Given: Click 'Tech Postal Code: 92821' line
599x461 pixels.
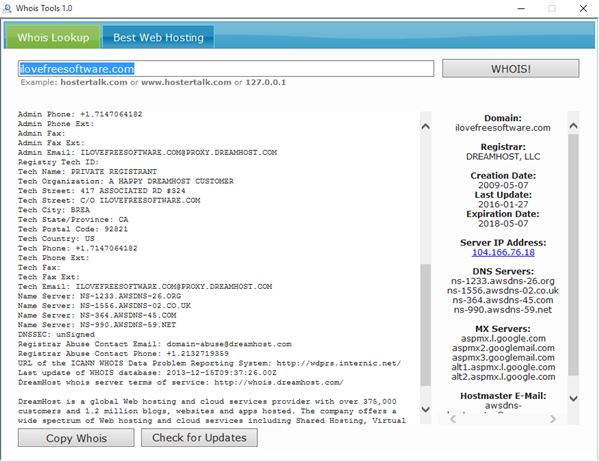Looking at the screenshot, I should [73, 229].
